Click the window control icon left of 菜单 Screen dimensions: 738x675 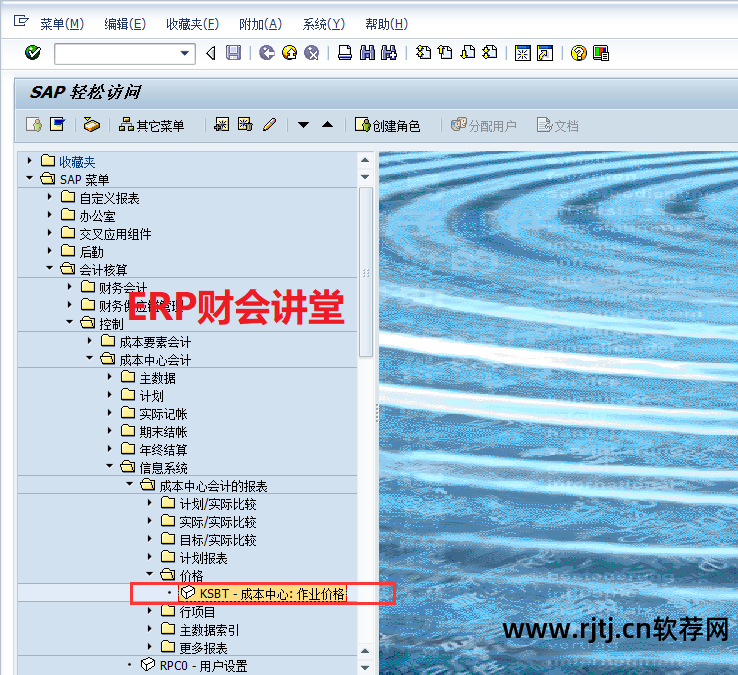[21, 21]
